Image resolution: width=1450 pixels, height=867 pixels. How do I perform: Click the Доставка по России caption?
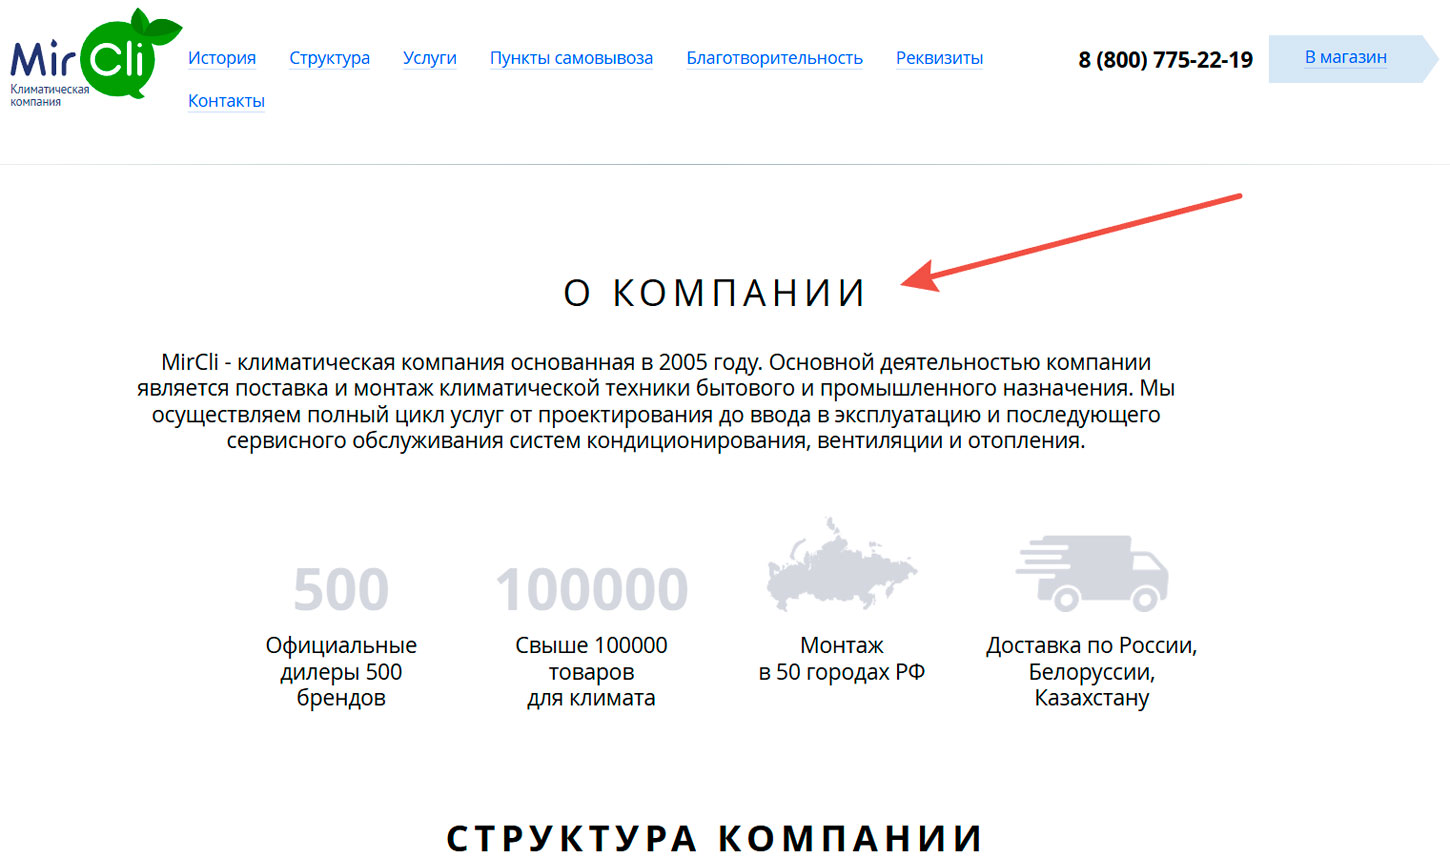coord(1092,672)
